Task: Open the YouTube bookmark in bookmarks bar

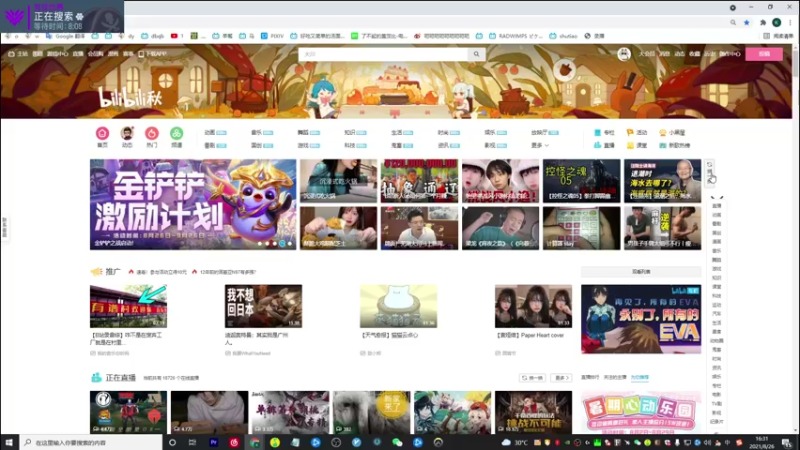Action: pos(177,36)
